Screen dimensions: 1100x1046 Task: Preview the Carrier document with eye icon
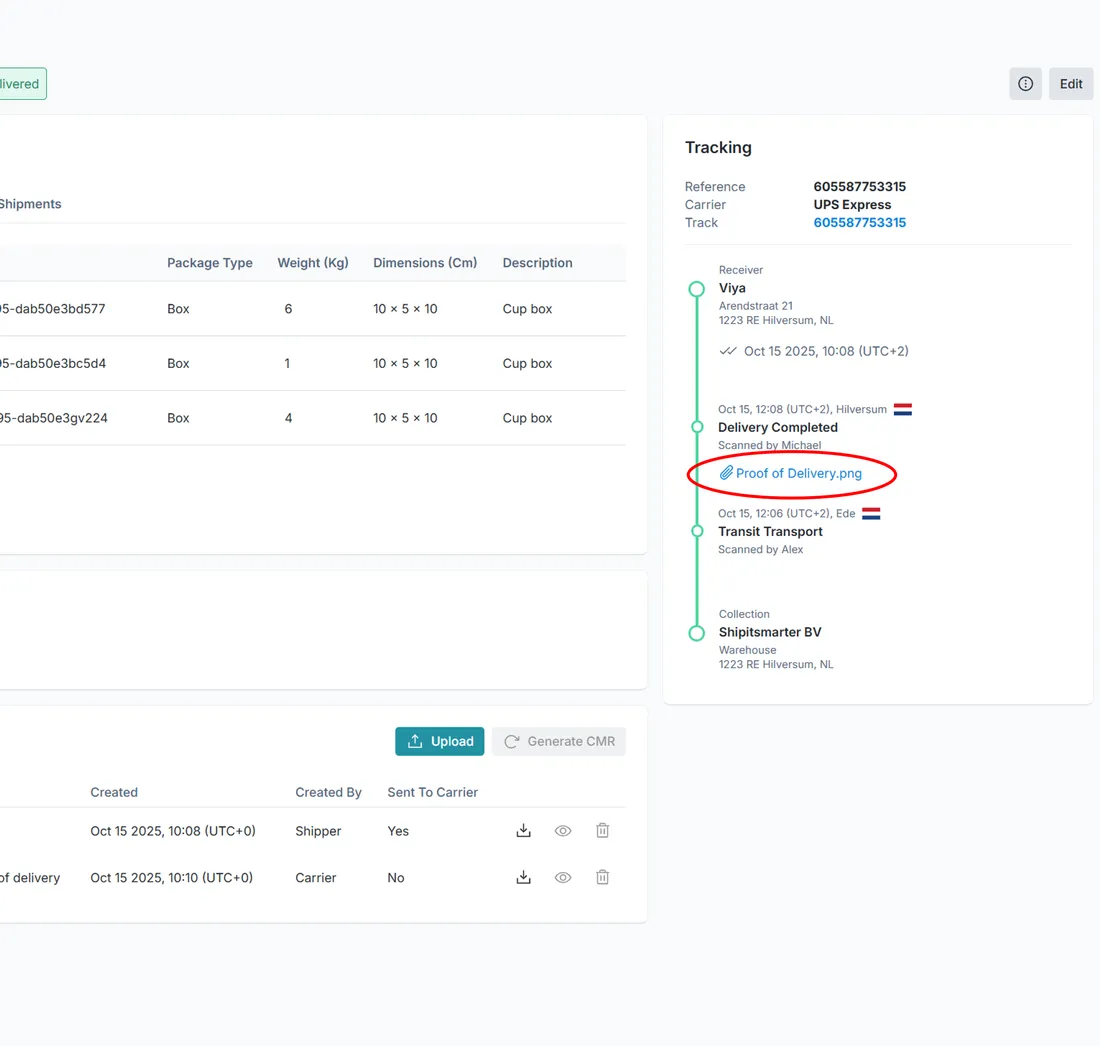click(x=563, y=877)
